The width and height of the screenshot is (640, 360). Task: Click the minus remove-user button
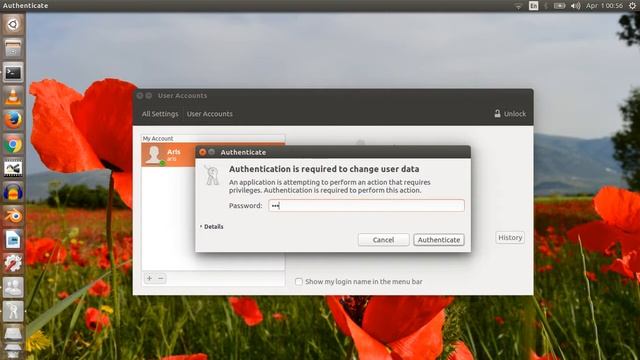pyautogui.click(x=161, y=278)
